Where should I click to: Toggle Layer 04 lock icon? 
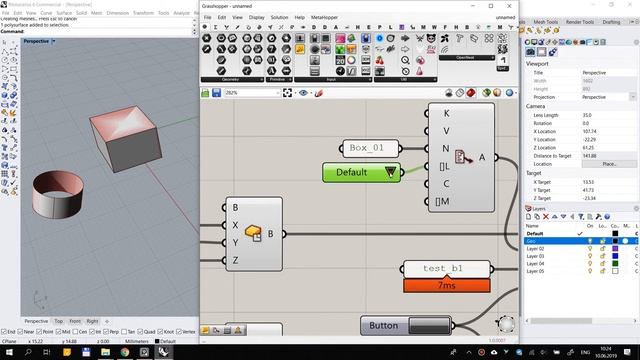point(602,264)
